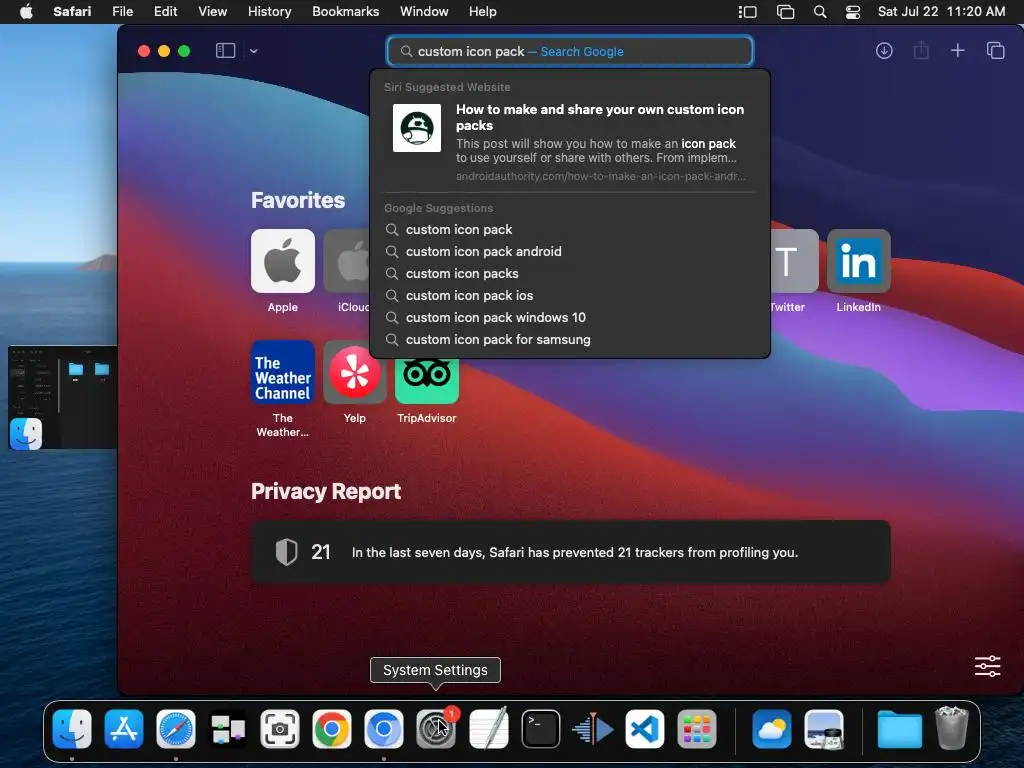
Task: Open the Apple menu
Action: click(x=26, y=11)
